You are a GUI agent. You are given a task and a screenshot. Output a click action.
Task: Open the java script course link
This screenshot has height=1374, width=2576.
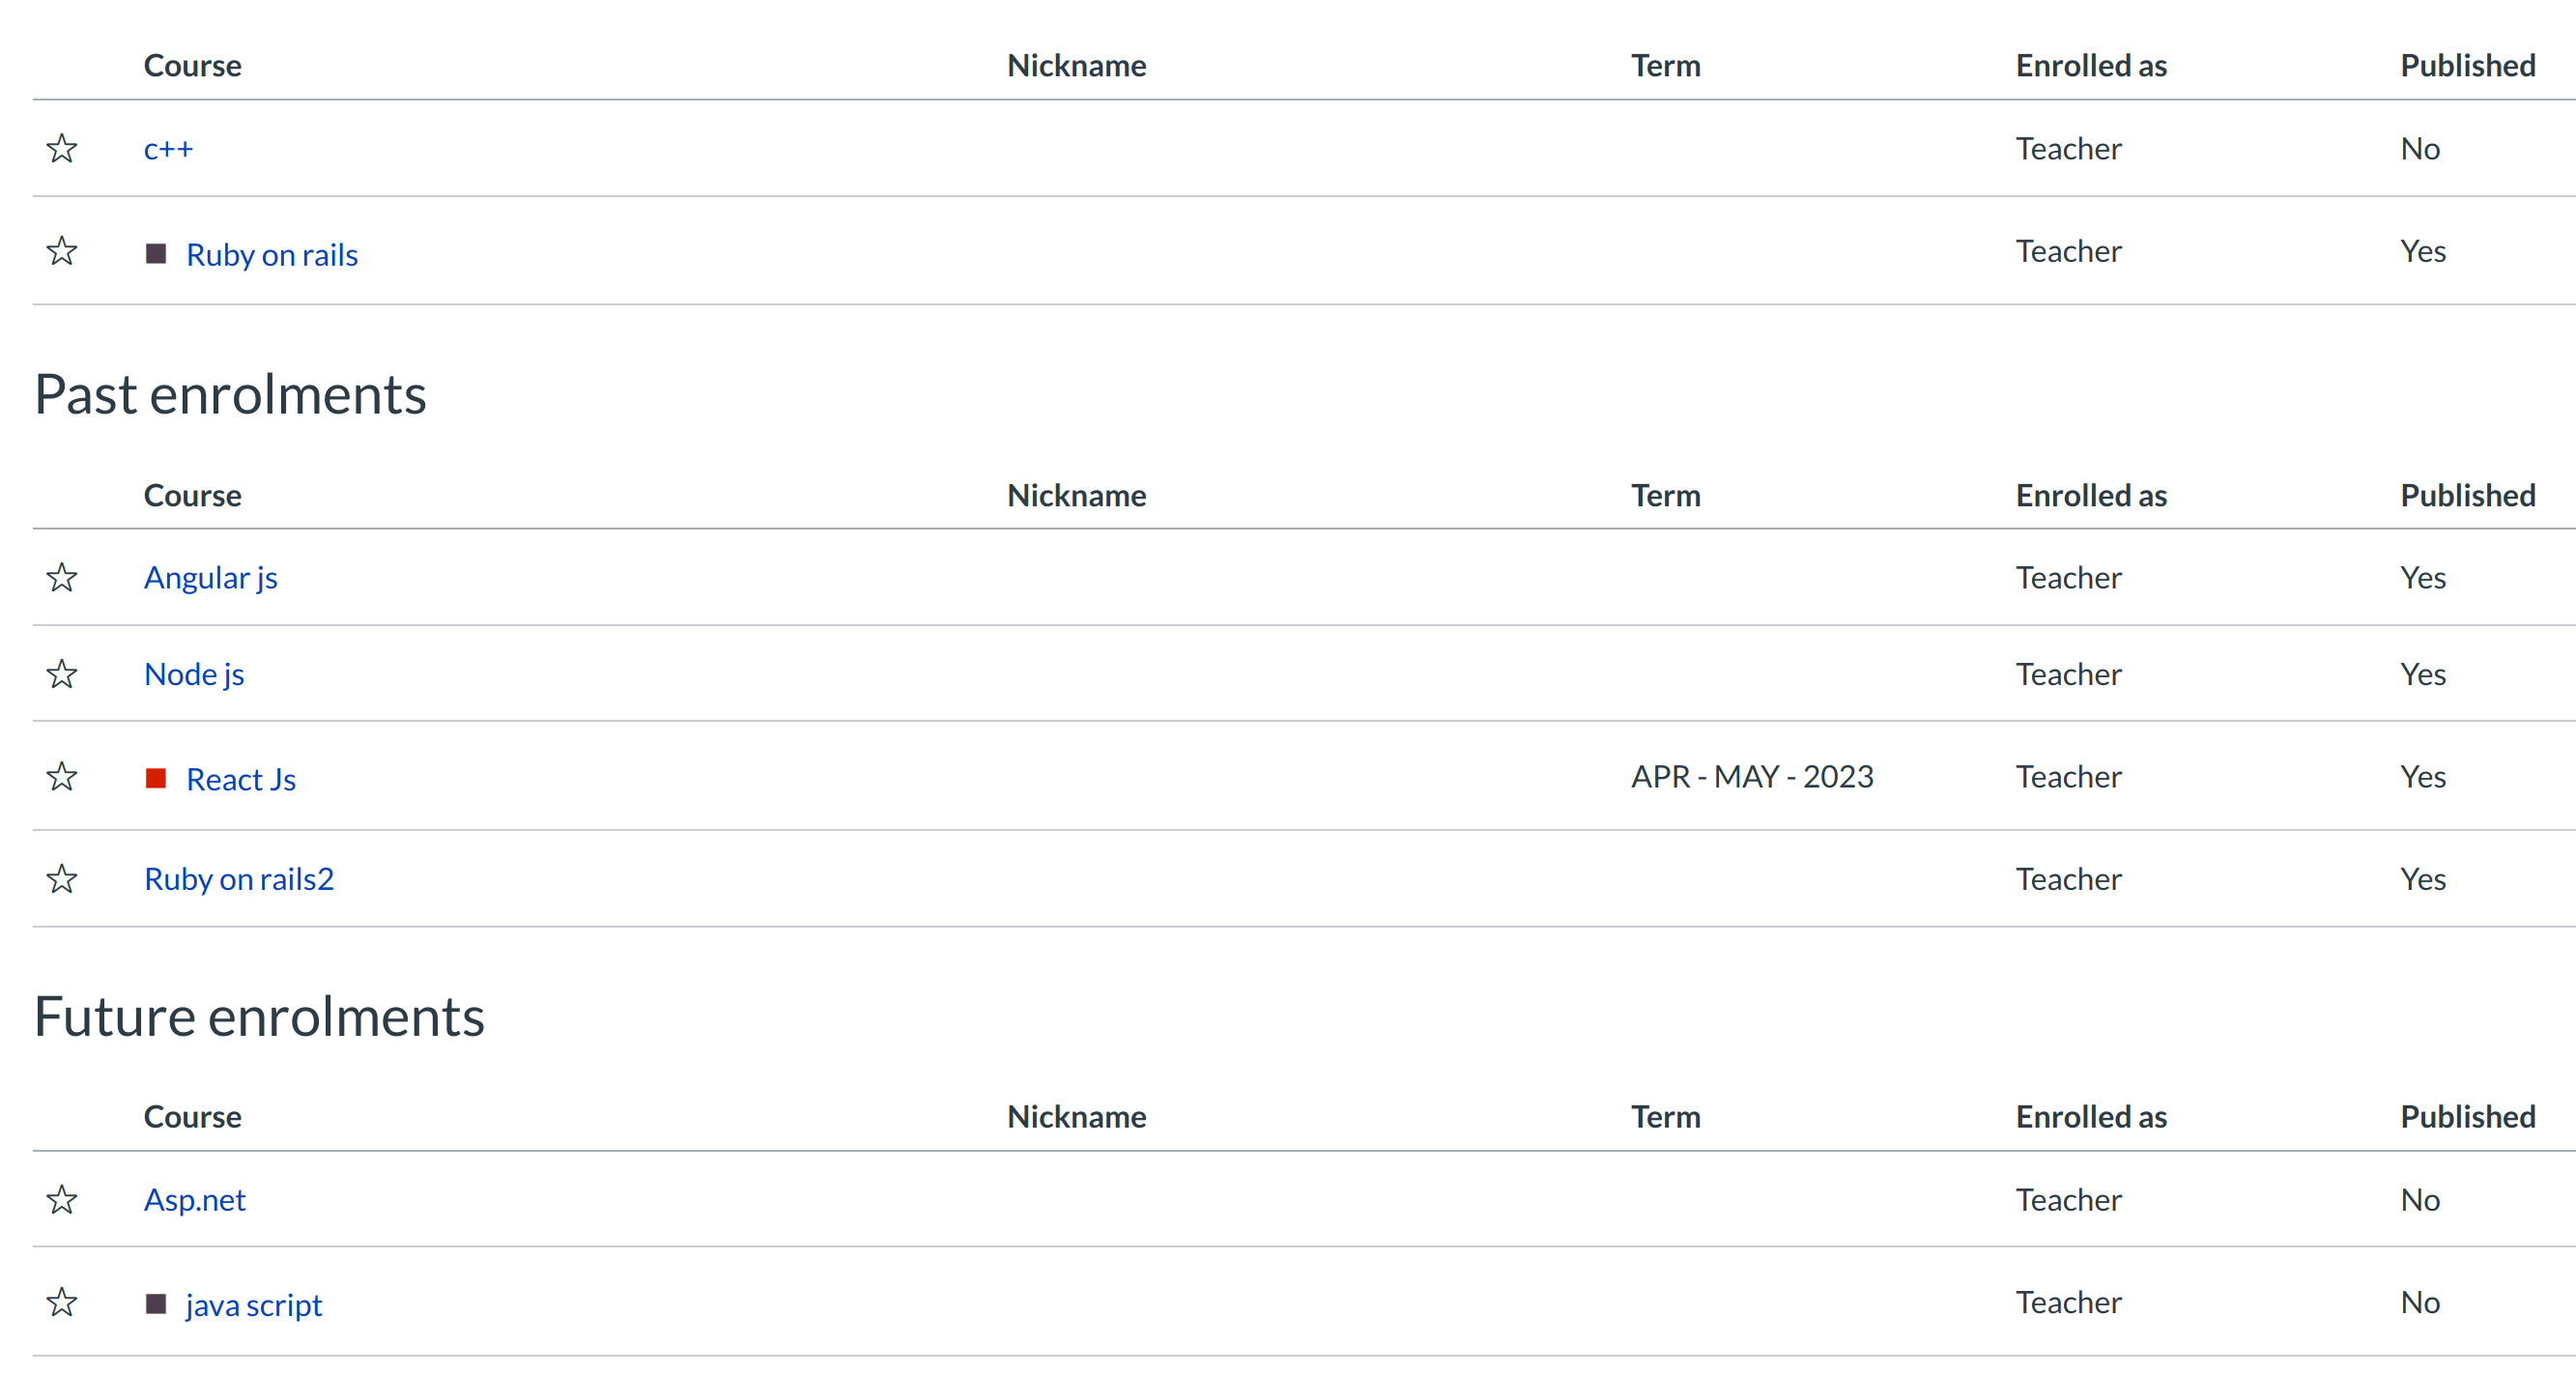click(x=253, y=1305)
